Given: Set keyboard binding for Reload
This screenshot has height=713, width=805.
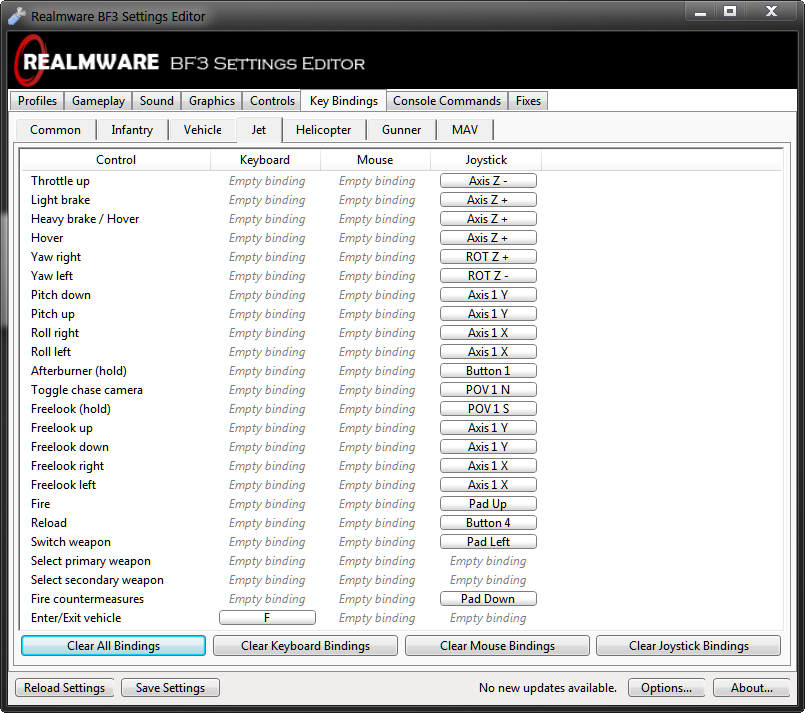Looking at the screenshot, I should (x=267, y=523).
